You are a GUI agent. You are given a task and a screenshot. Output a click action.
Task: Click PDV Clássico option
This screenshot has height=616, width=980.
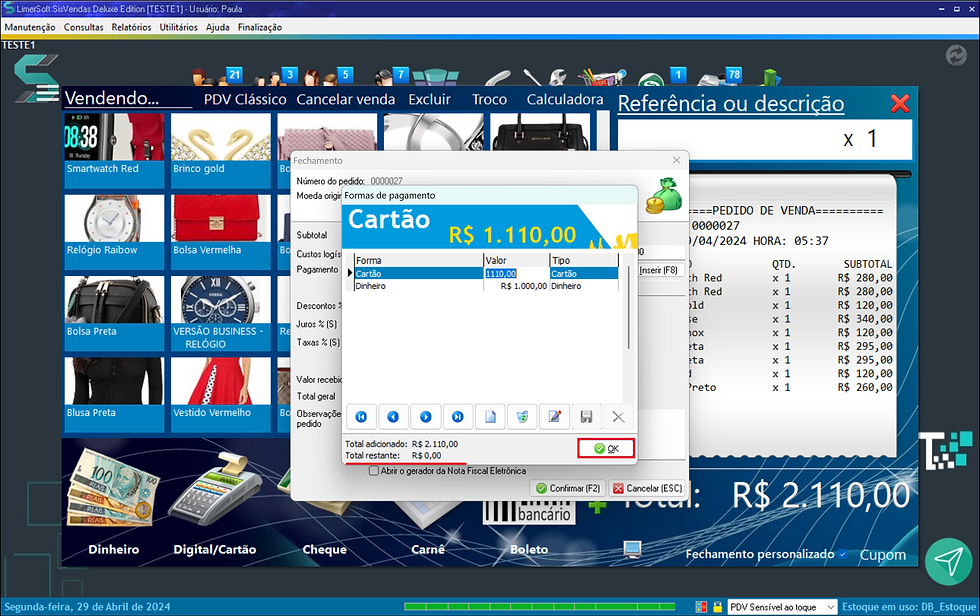click(245, 99)
